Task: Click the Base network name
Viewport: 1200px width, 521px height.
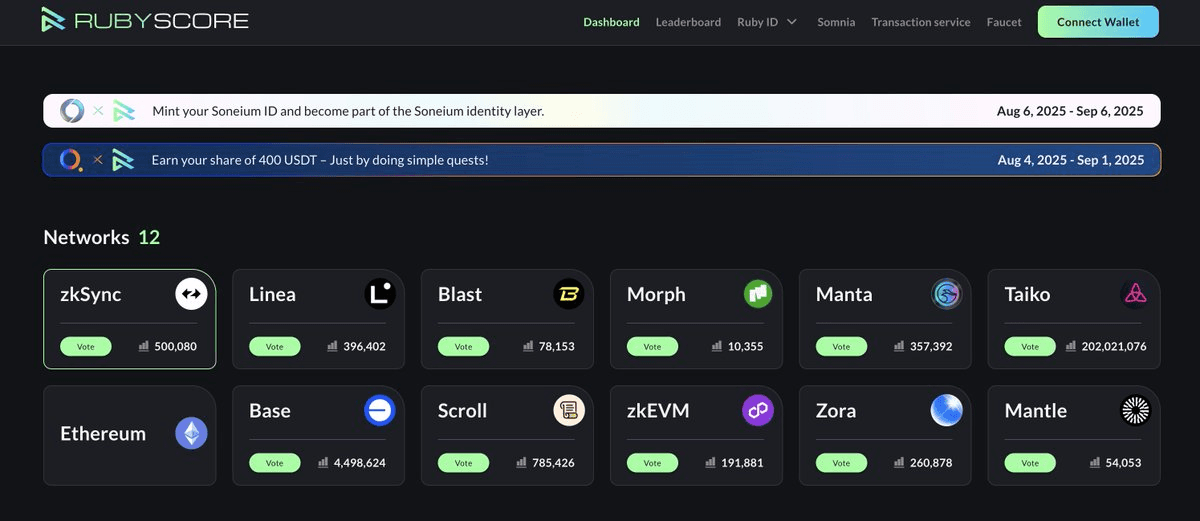Action: [x=270, y=410]
